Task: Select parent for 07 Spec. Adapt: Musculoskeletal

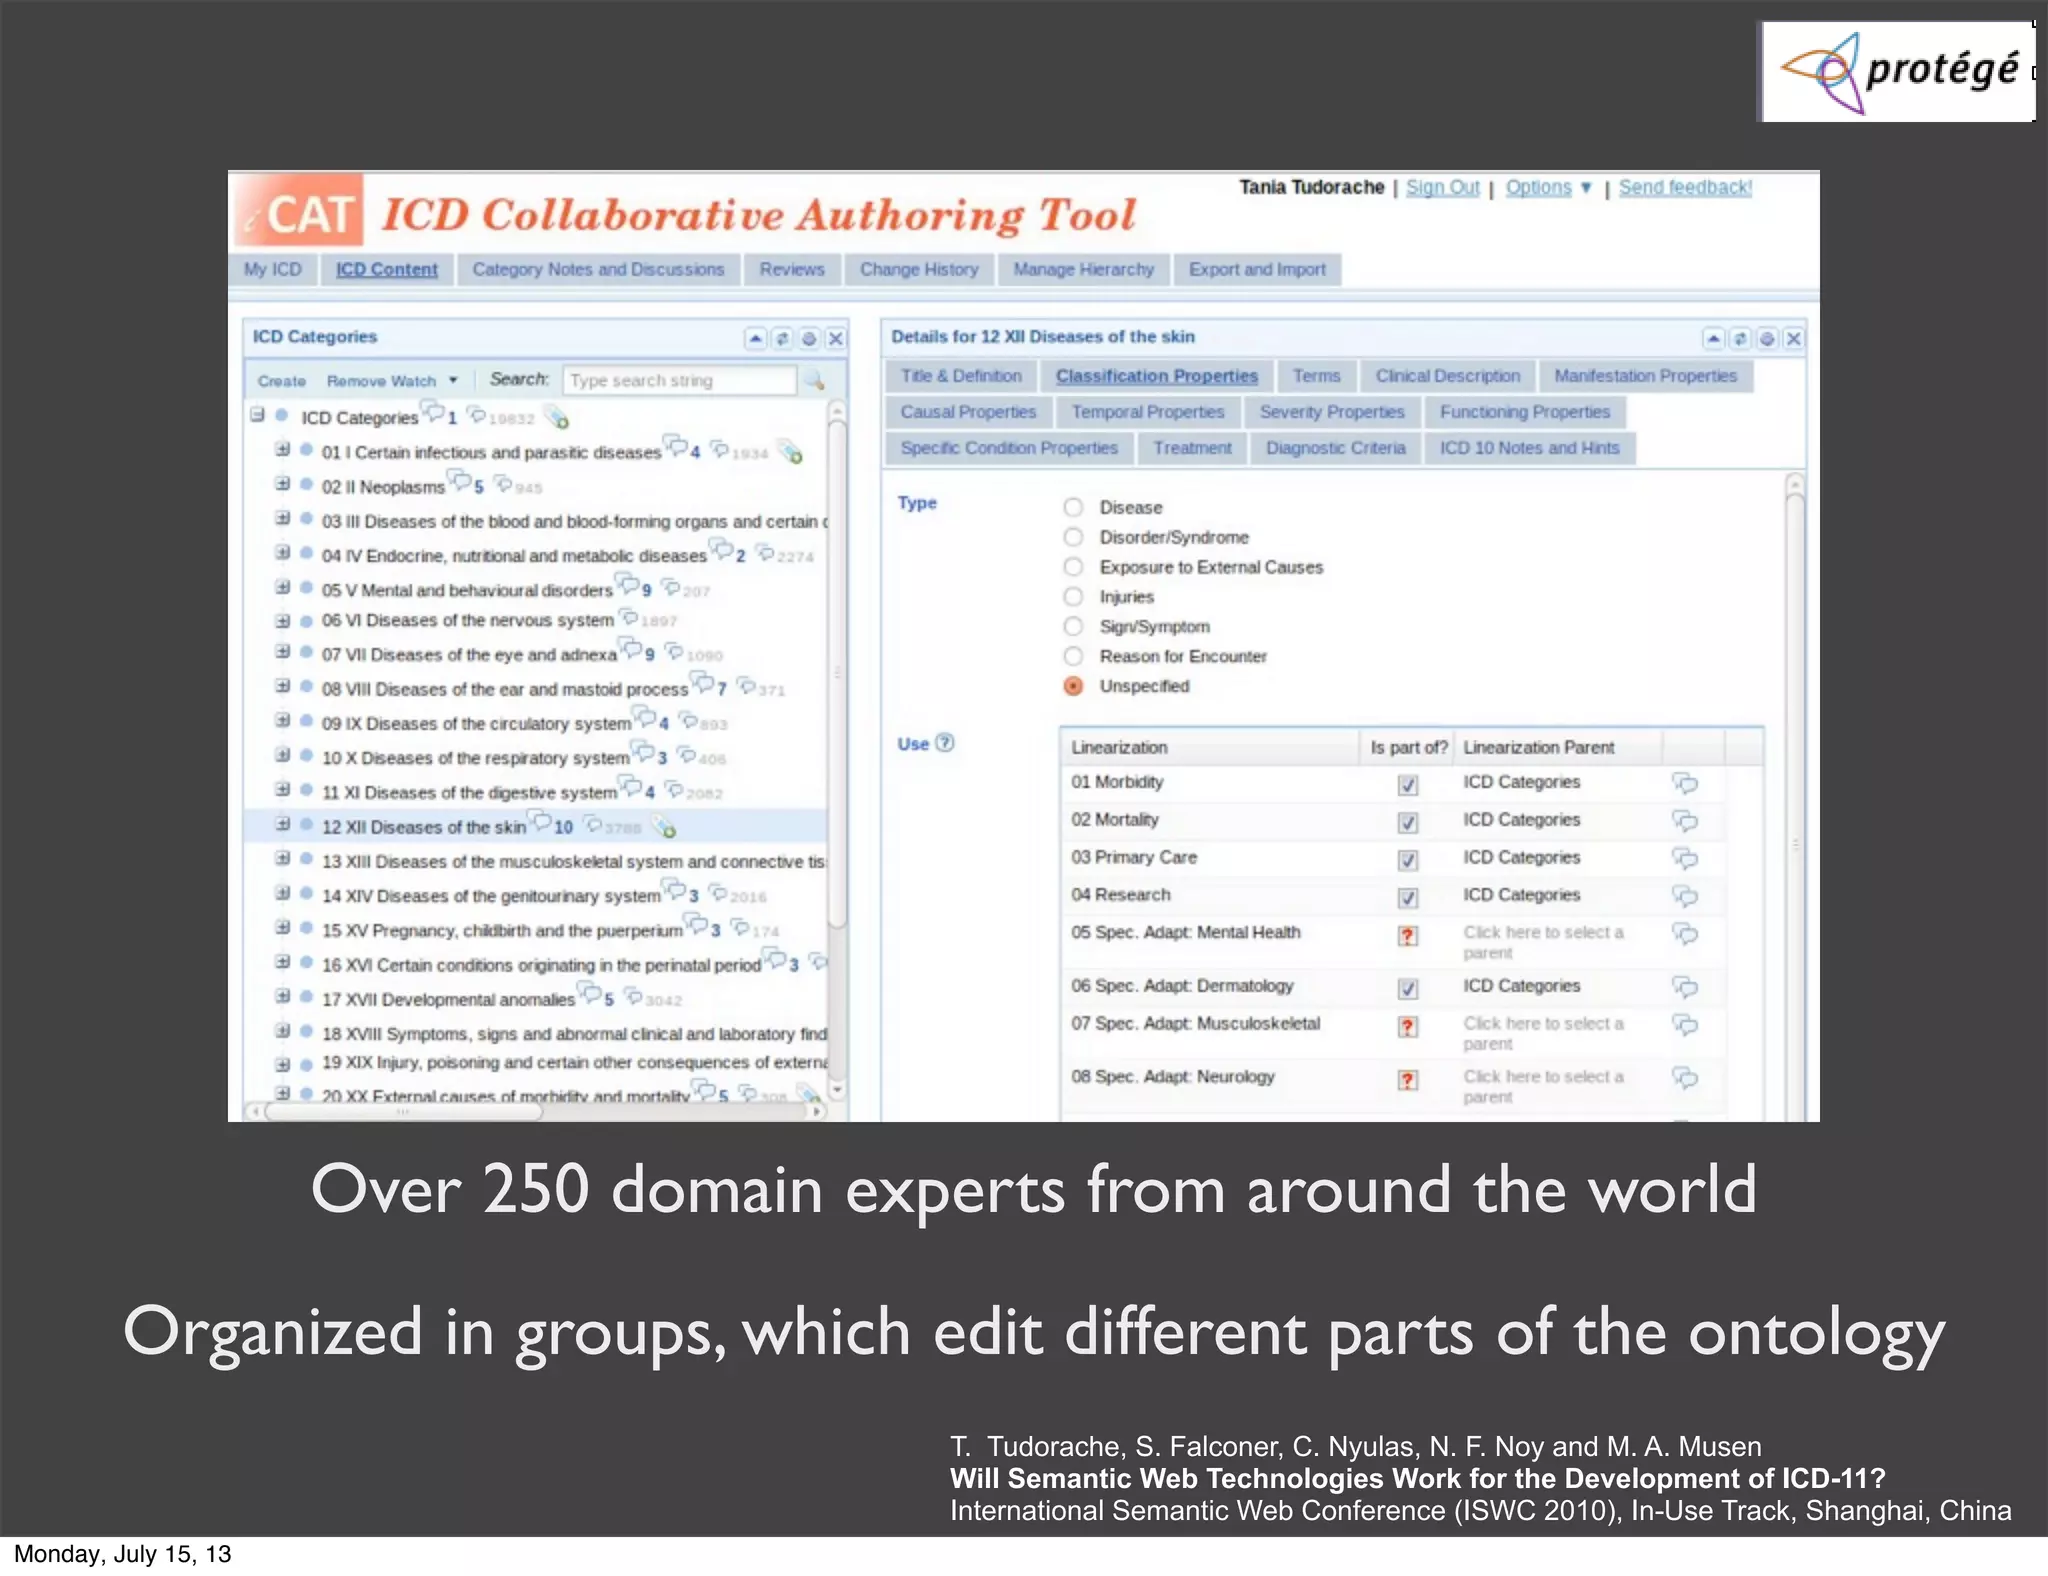Action: pos(1543,1033)
